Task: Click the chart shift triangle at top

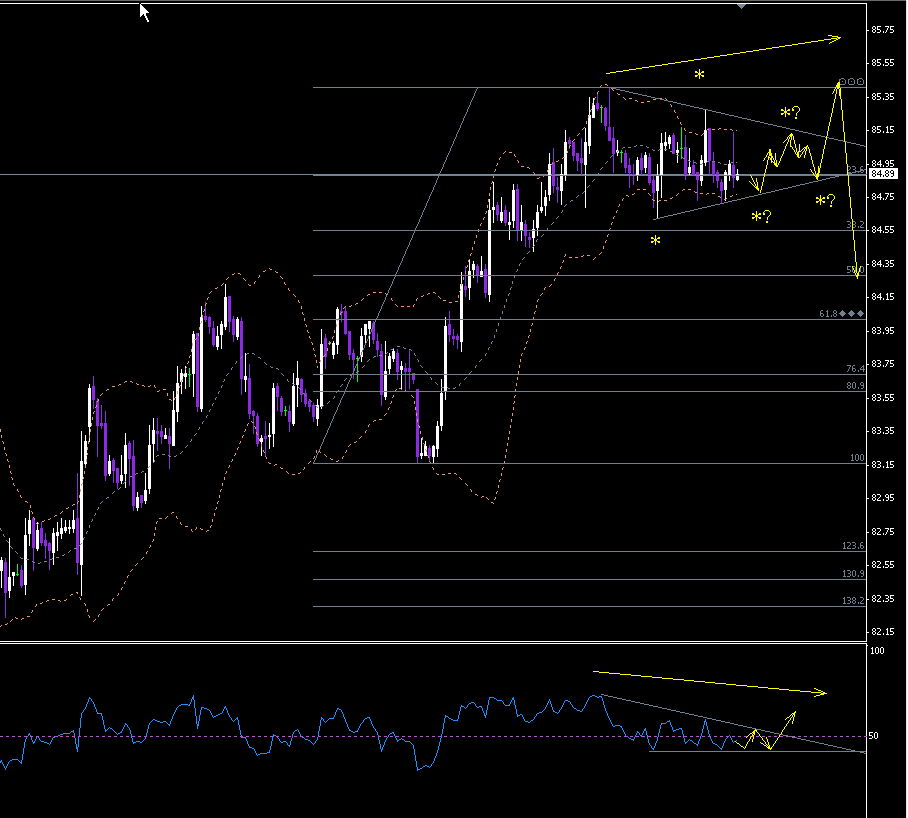Action: coord(741,6)
